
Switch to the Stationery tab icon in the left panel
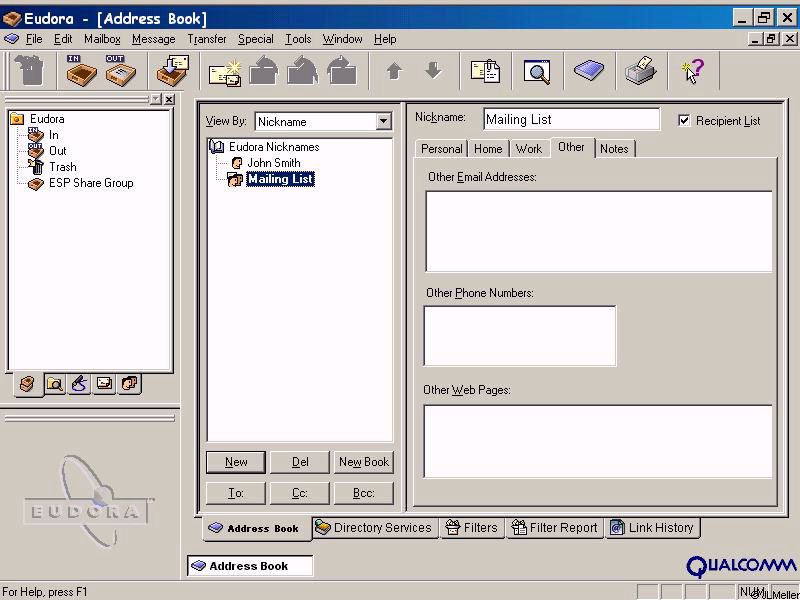point(104,384)
